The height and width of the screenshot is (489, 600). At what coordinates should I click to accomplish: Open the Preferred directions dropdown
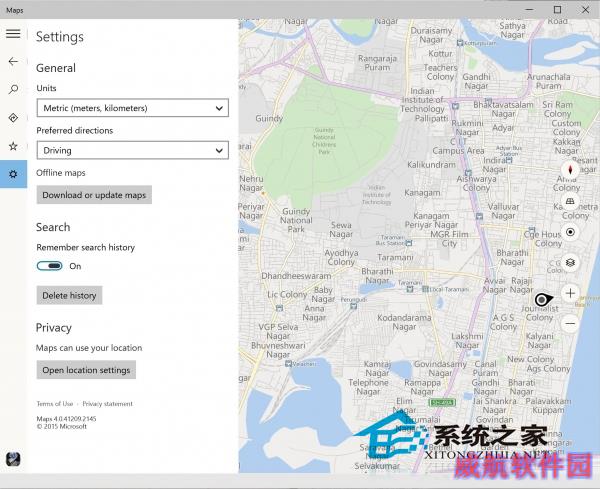coord(133,150)
